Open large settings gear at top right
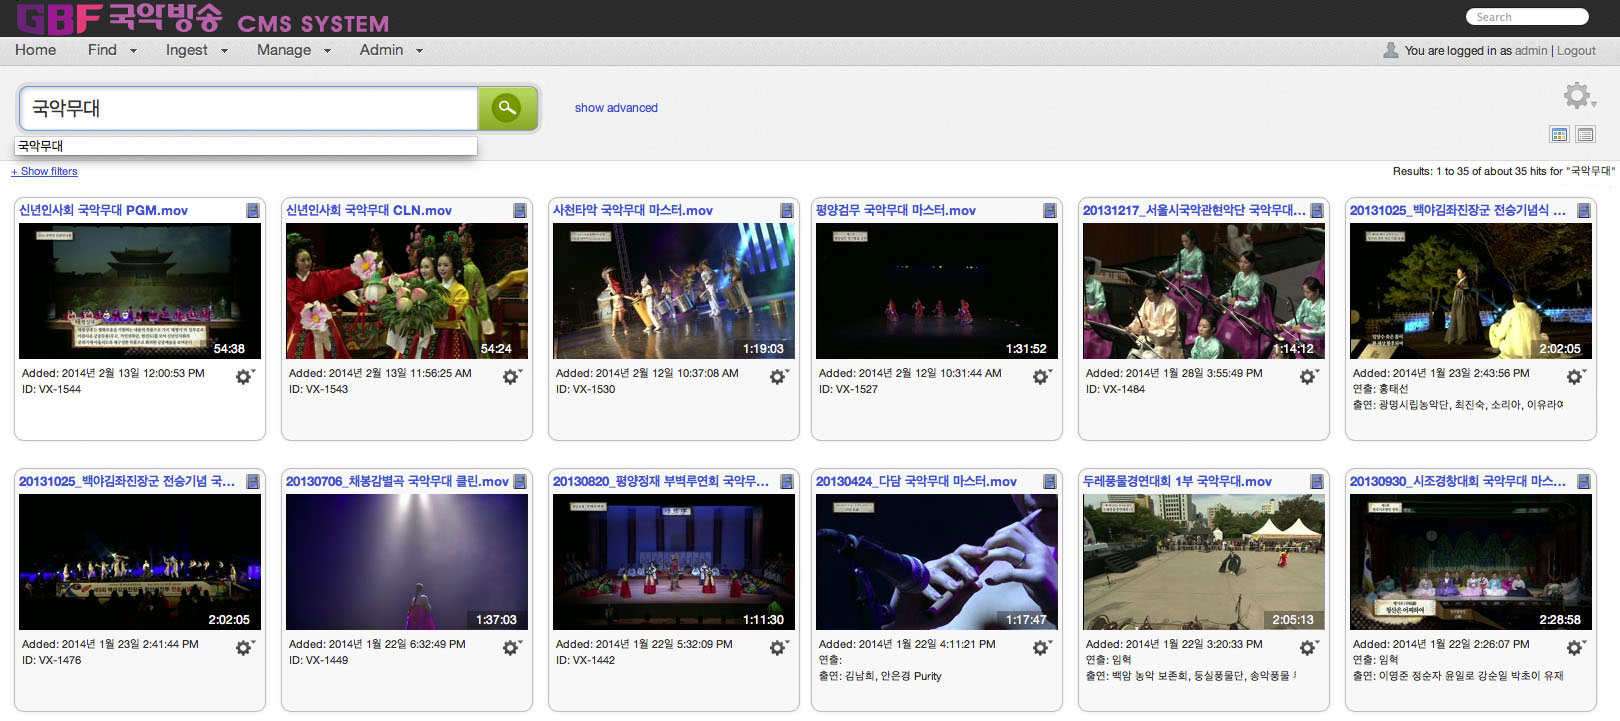The height and width of the screenshot is (721, 1620). tap(1577, 96)
